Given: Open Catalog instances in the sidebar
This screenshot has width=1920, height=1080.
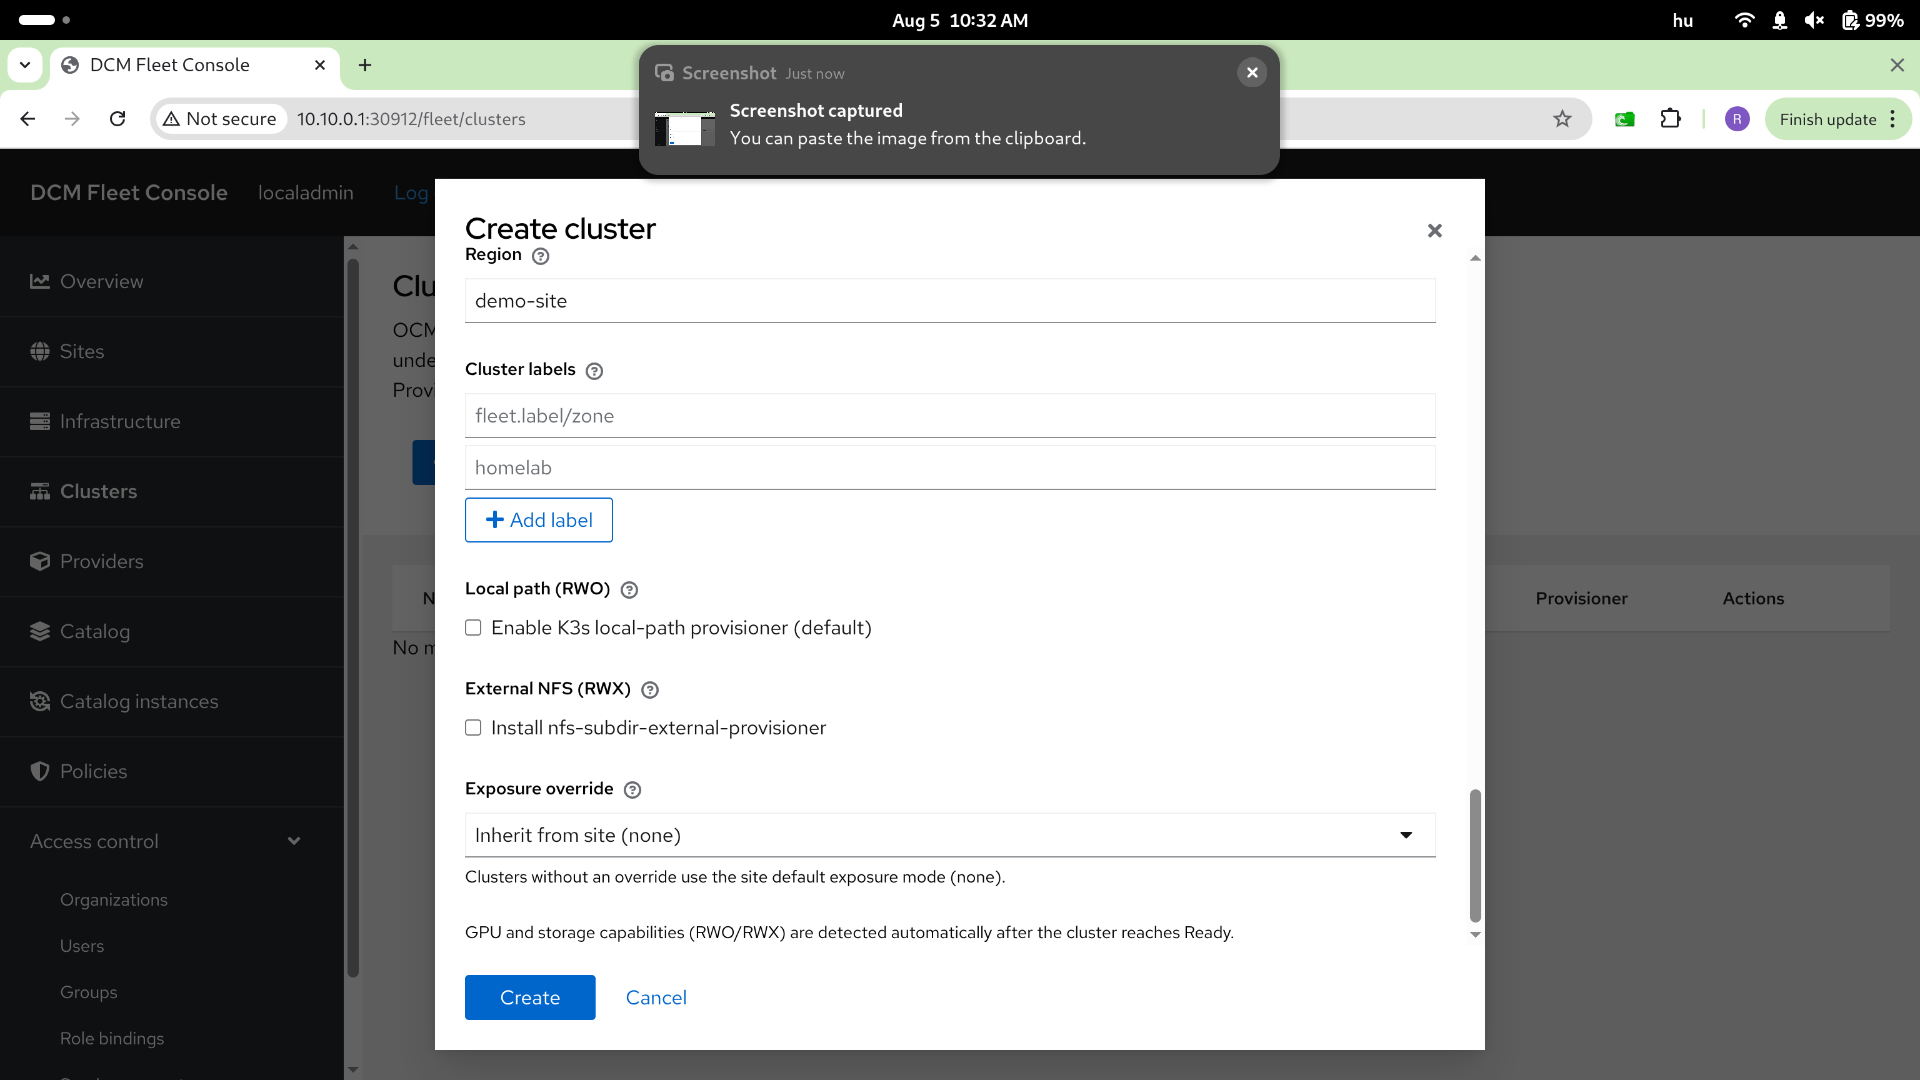Looking at the screenshot, I should (x=138, y=702).
